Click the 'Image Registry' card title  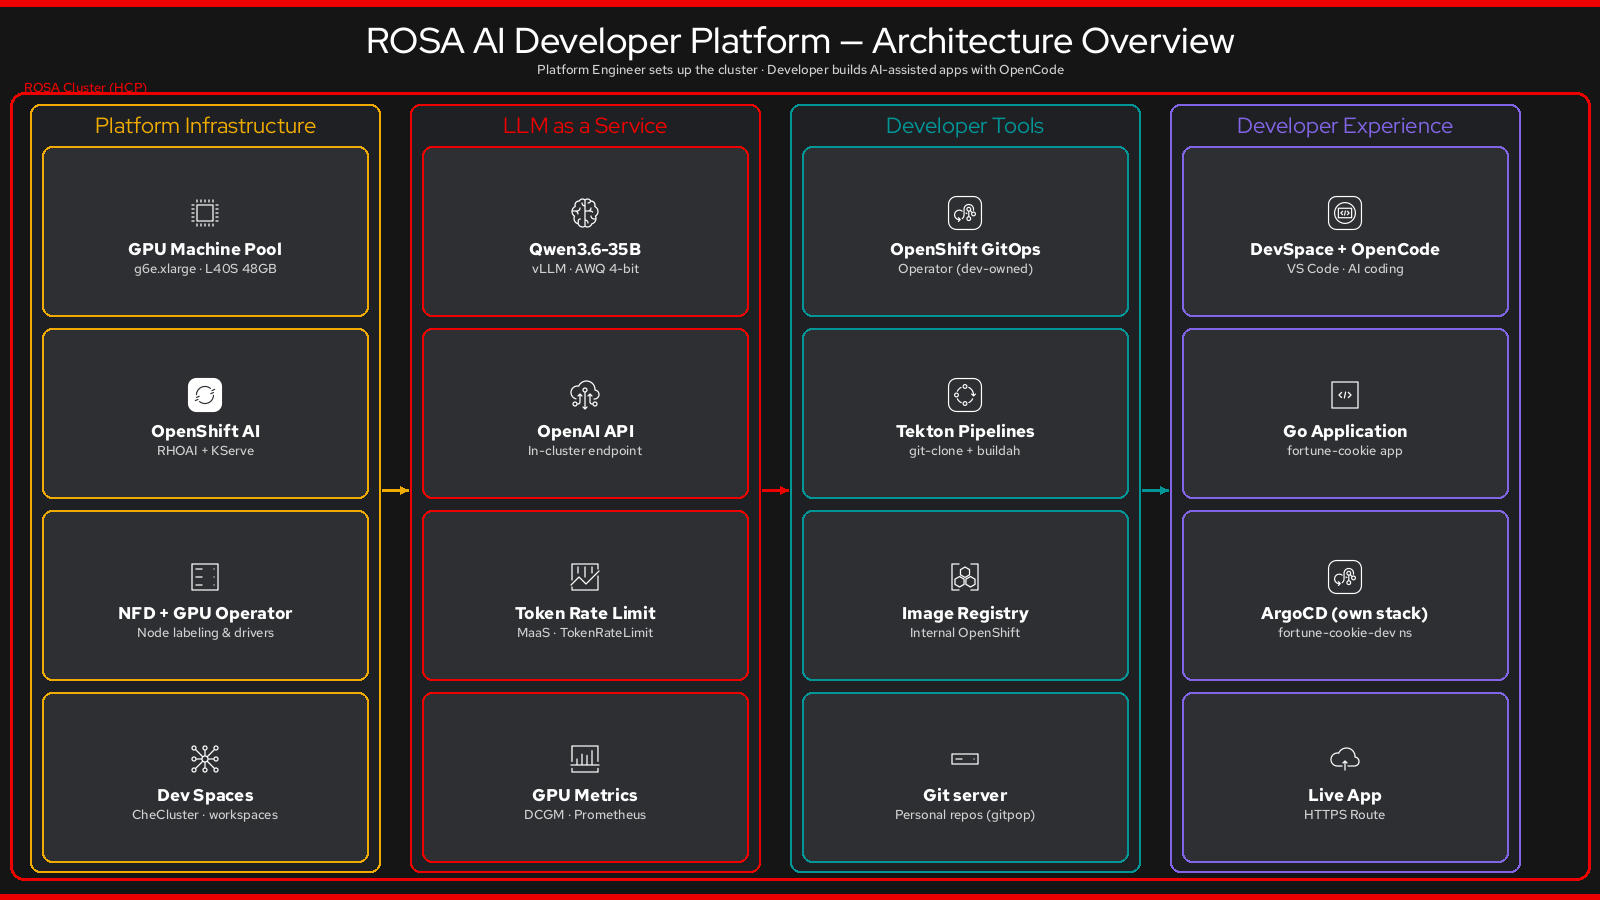[965, 613]
